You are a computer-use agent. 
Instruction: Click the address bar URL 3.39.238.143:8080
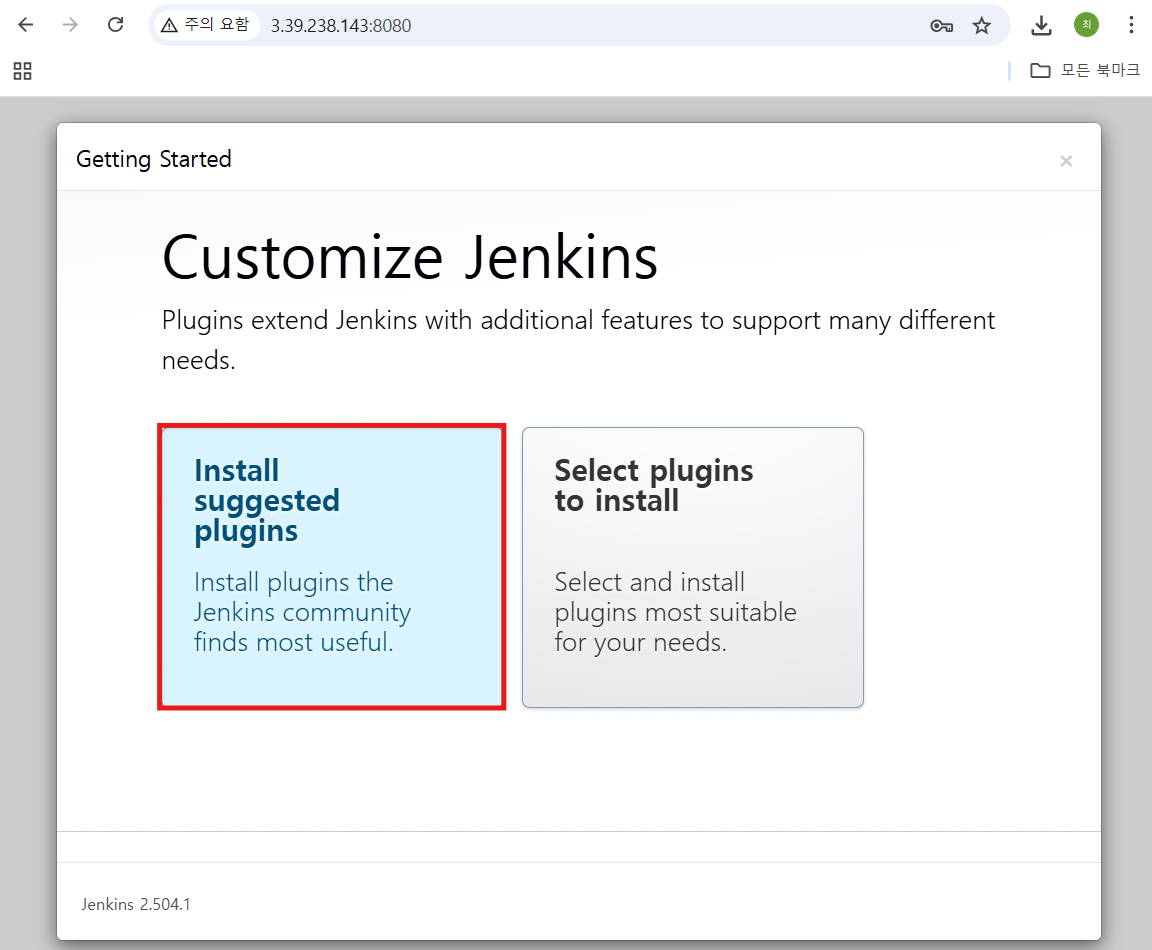click(x=341, y=26)
